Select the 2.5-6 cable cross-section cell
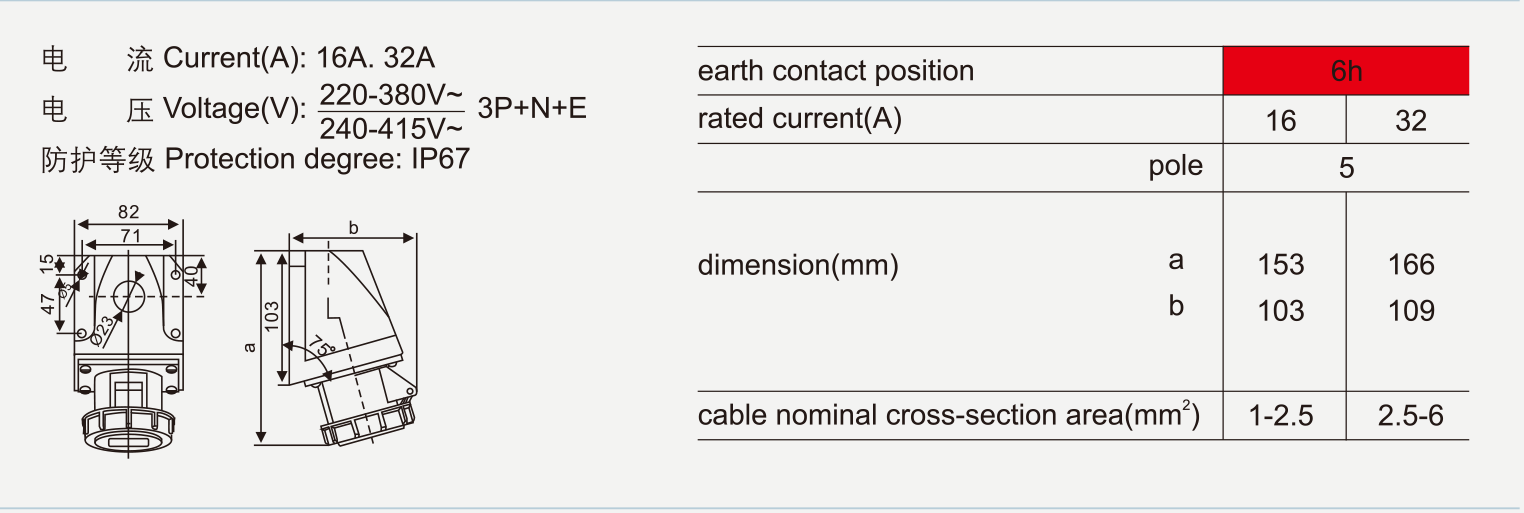 click(x=1410, y=416)
